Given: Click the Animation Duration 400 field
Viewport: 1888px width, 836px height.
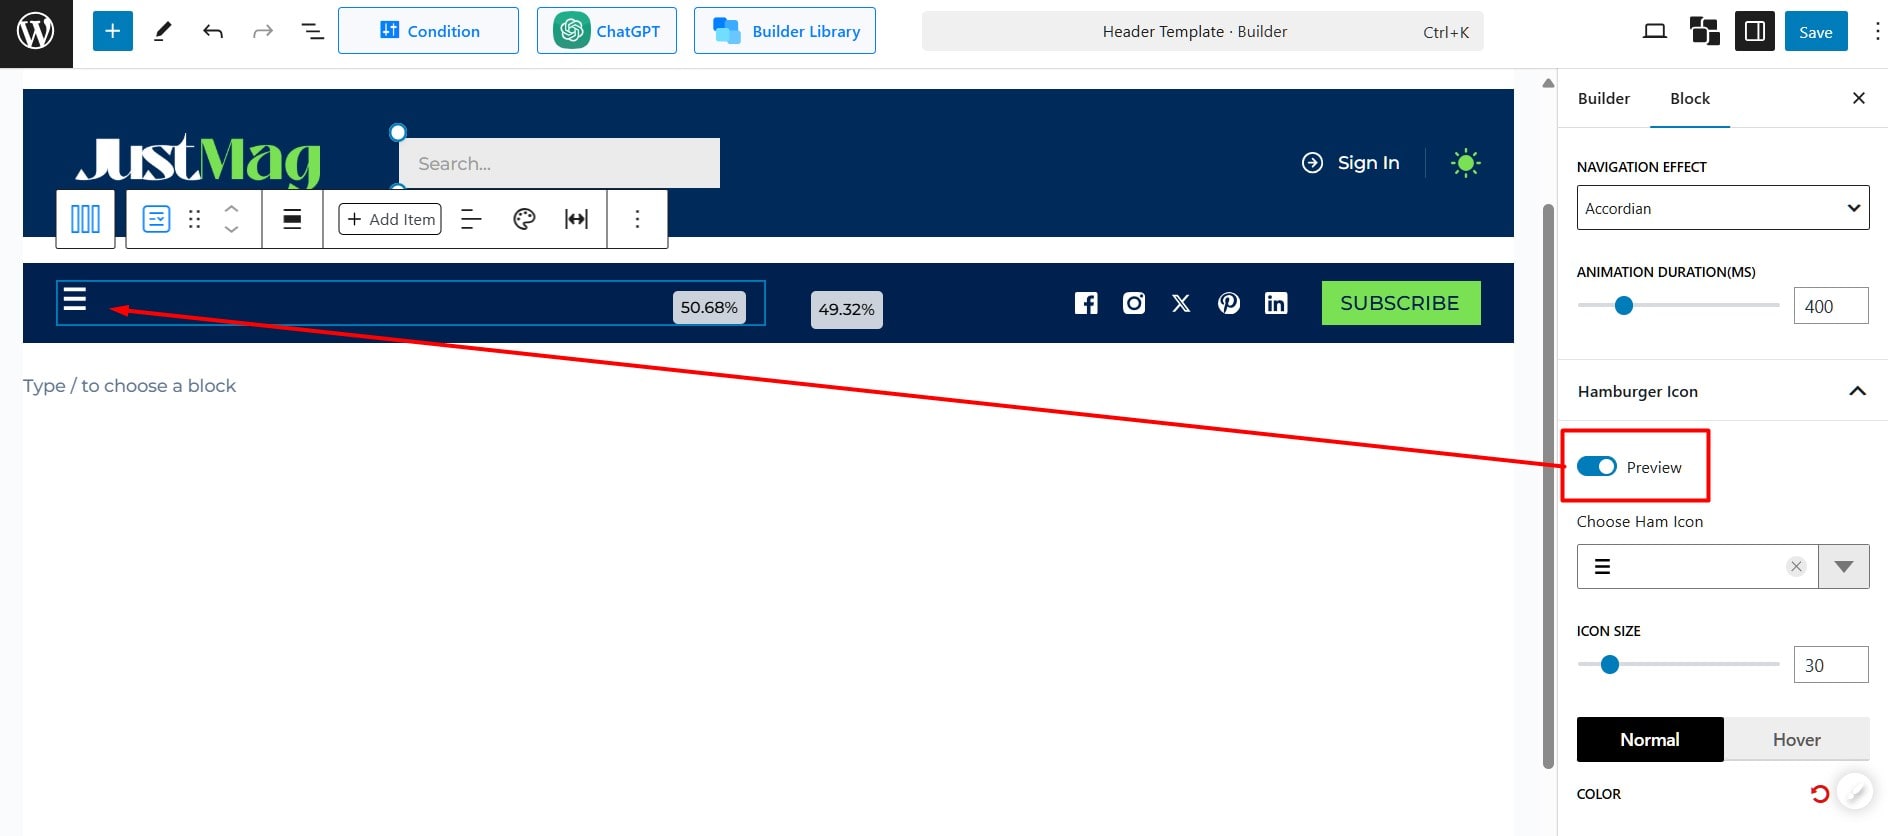Looking at the screenshot, I should pos(1831,306).
